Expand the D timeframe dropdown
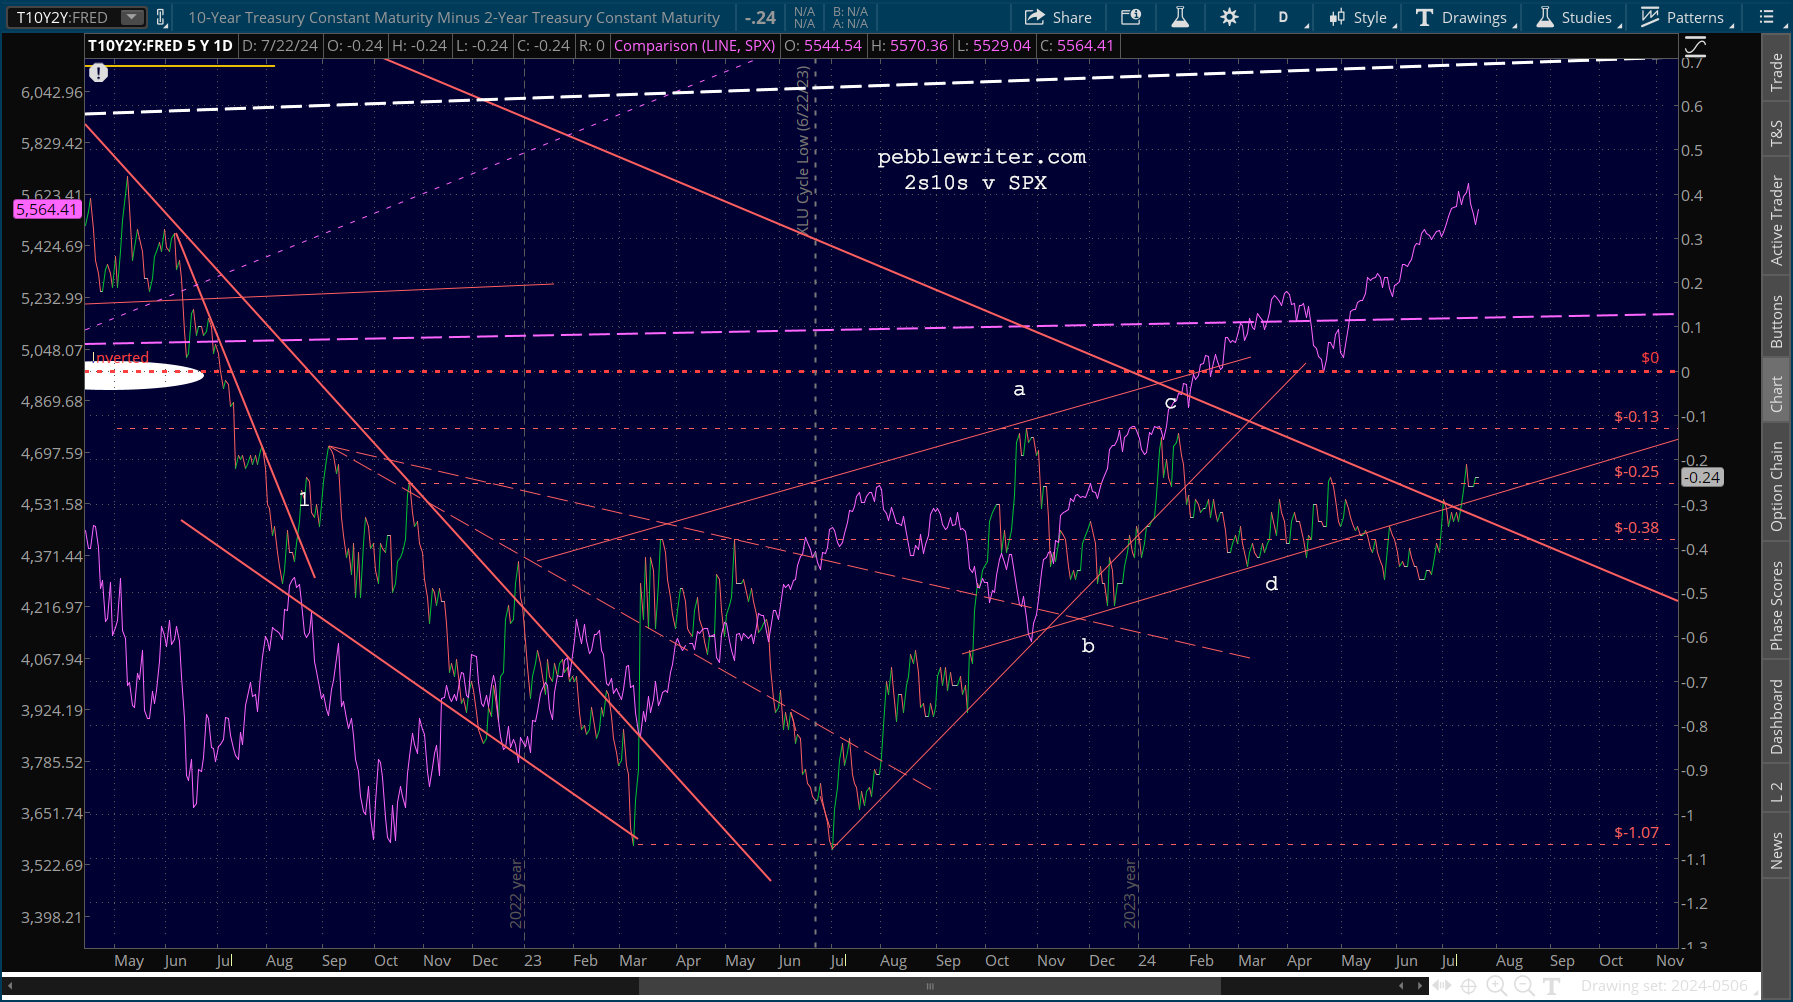1793x1002 pixels. (1283, 17)
